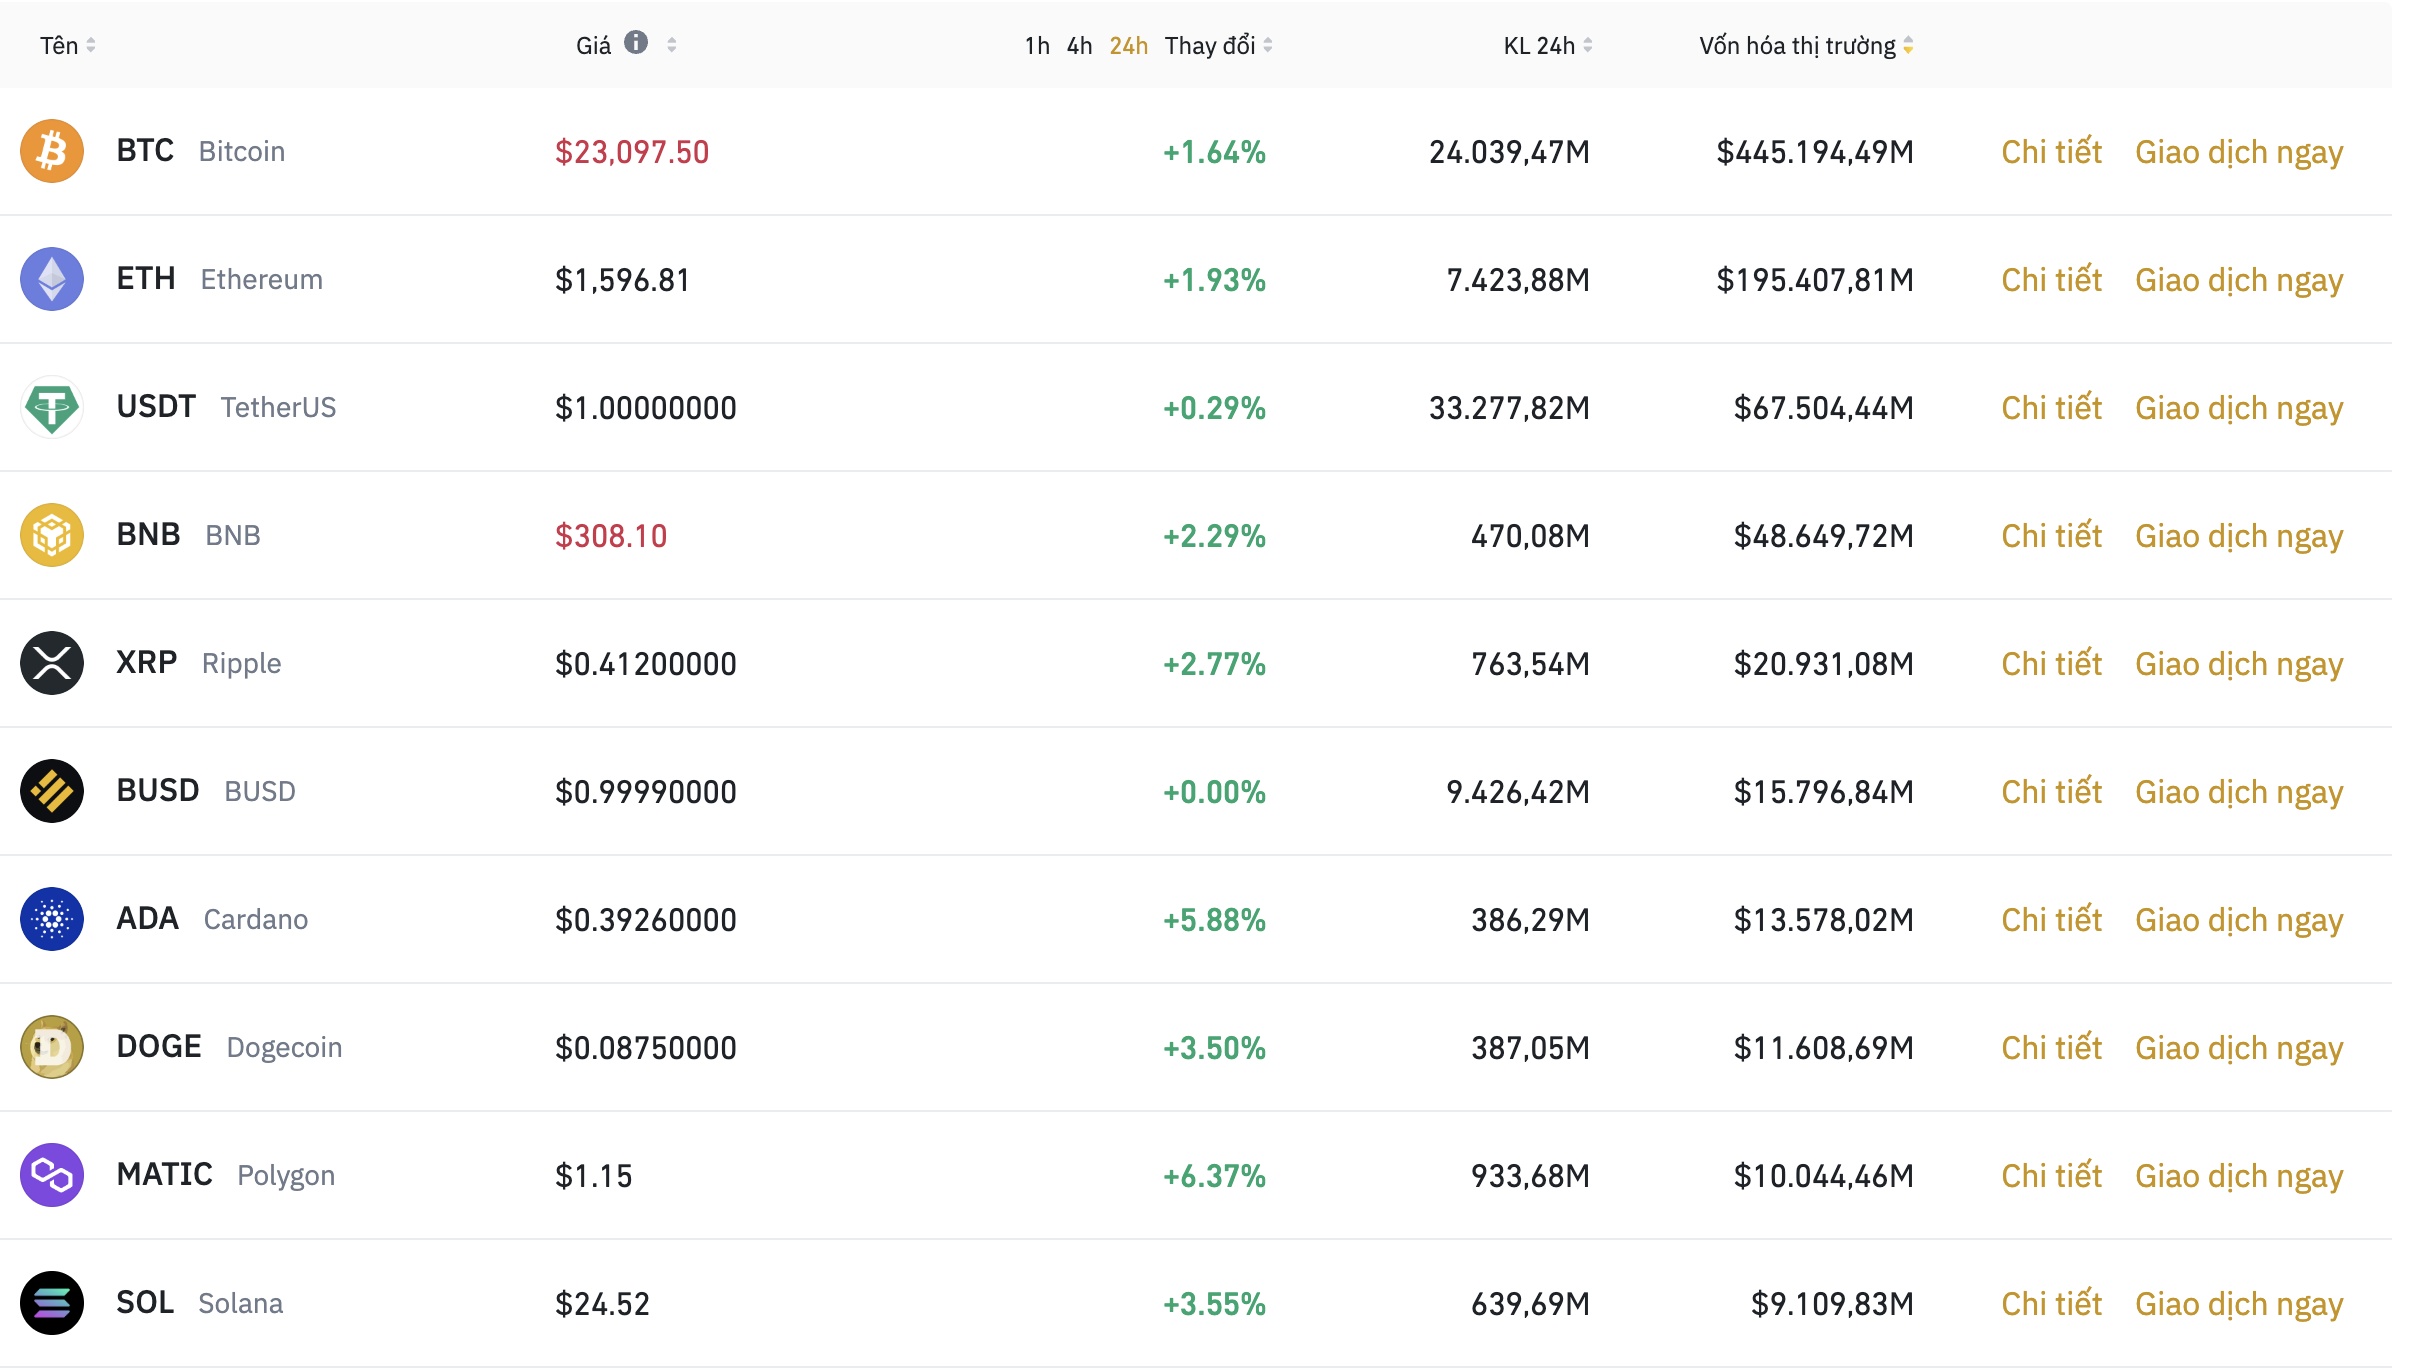Select the ETH Ethereum name text
This screenshot has width=2410, height=1372.
click(x=220, y=279)
